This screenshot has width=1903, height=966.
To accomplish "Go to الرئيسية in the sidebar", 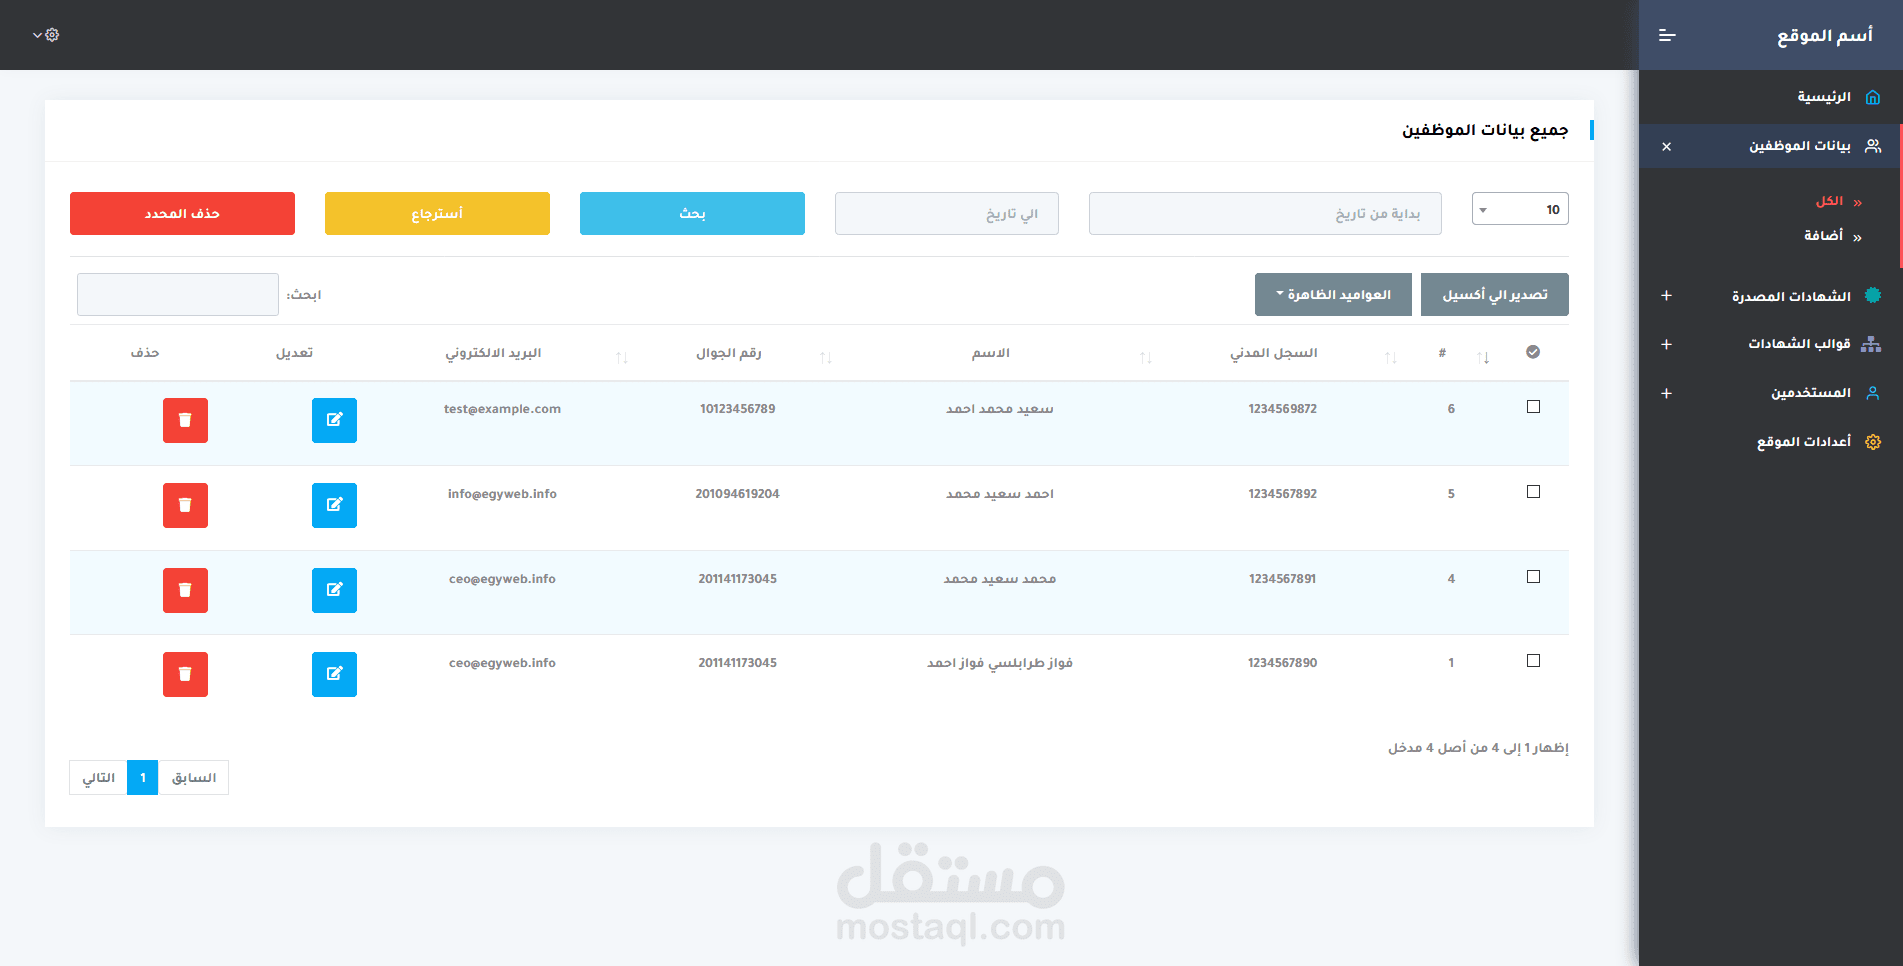I will pyautogui.click(x=1824, y=97).
